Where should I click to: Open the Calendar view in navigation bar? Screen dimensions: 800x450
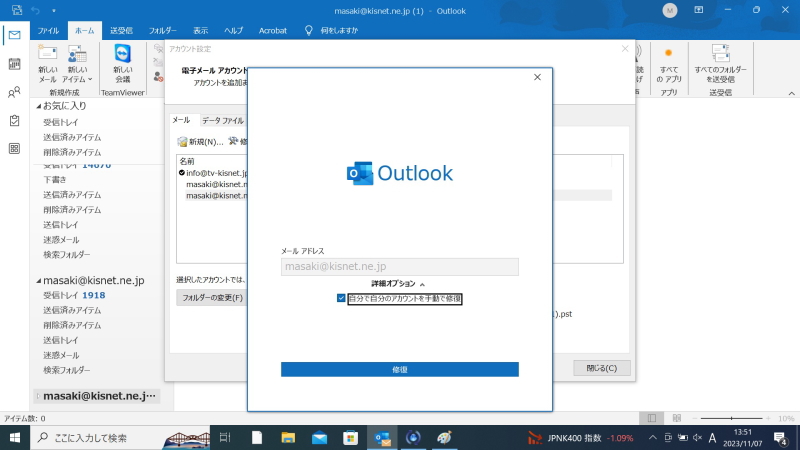click(x=14, y=64)
